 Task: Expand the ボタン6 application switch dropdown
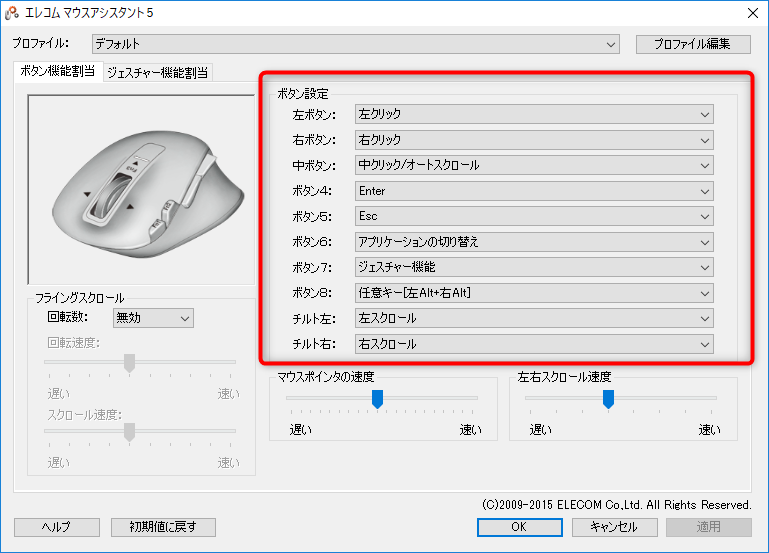click(x=534, y=242)
